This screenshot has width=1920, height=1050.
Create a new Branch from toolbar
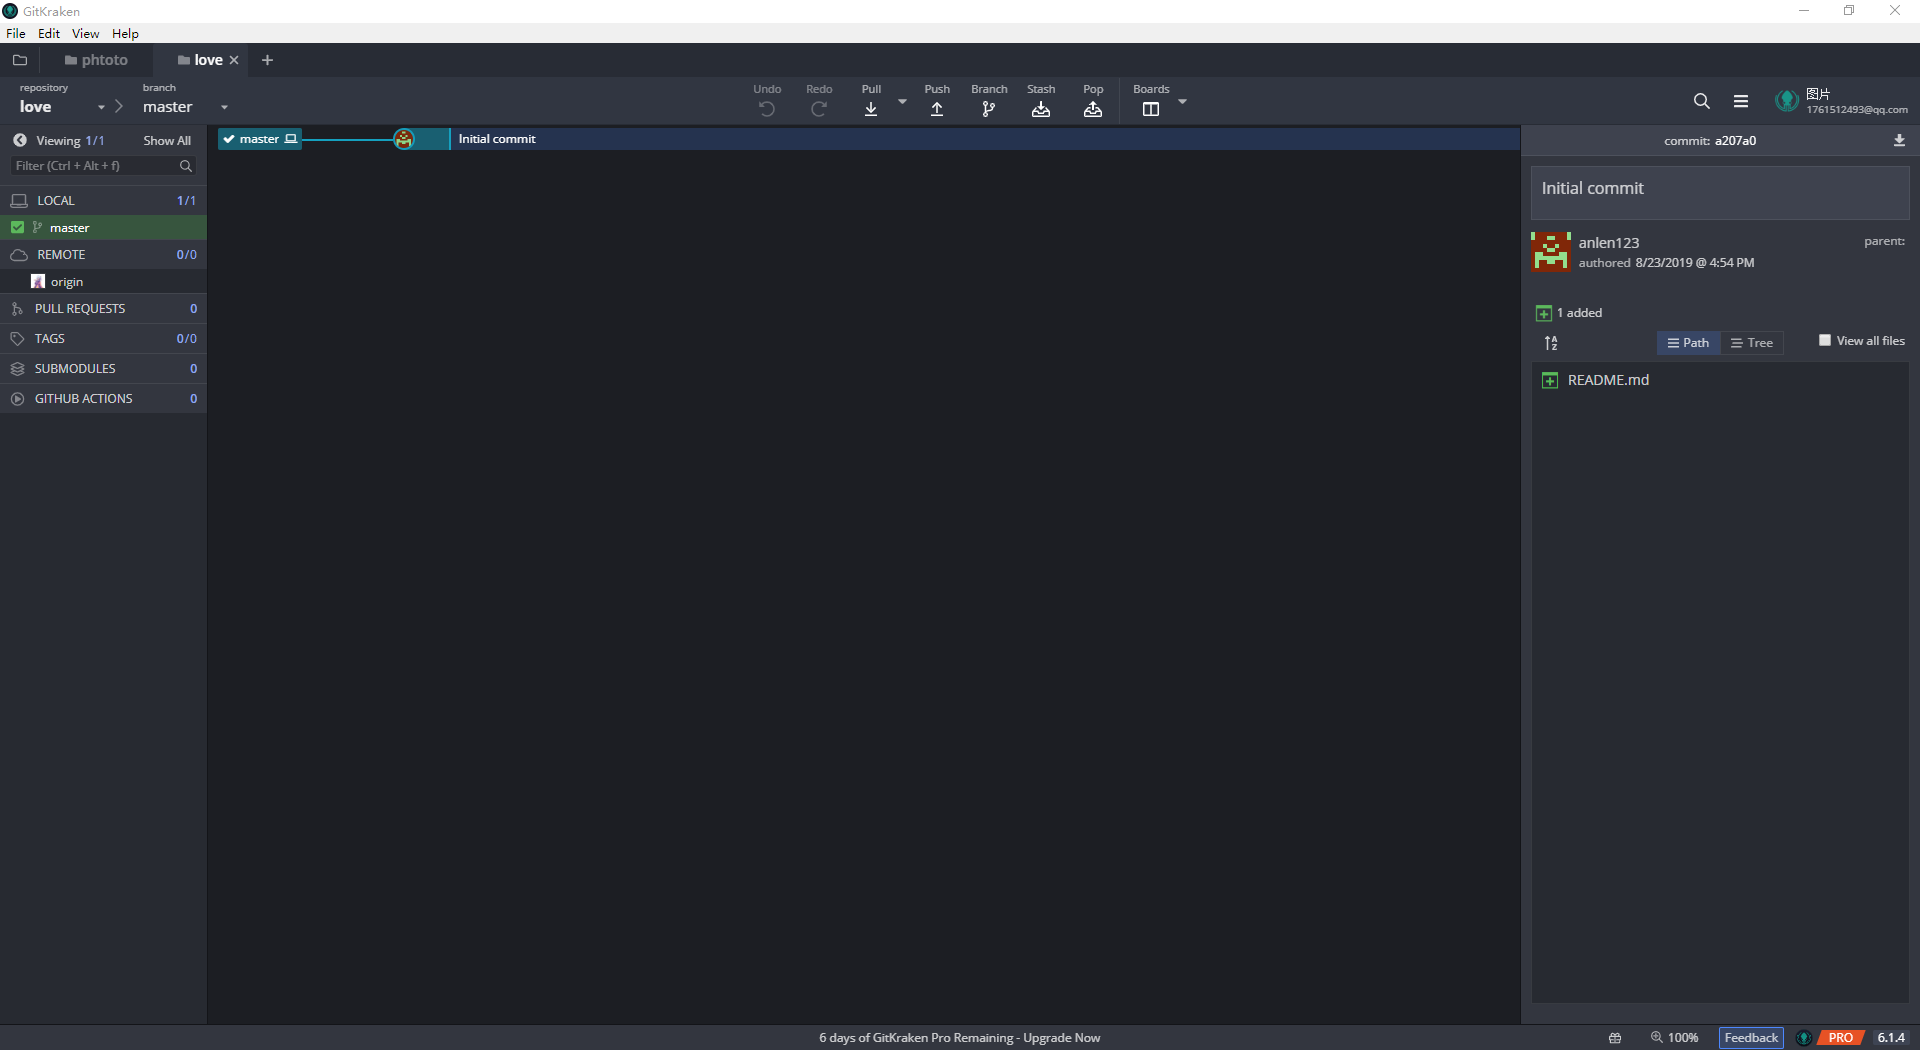pyautogui.click(x=988, y=108)
